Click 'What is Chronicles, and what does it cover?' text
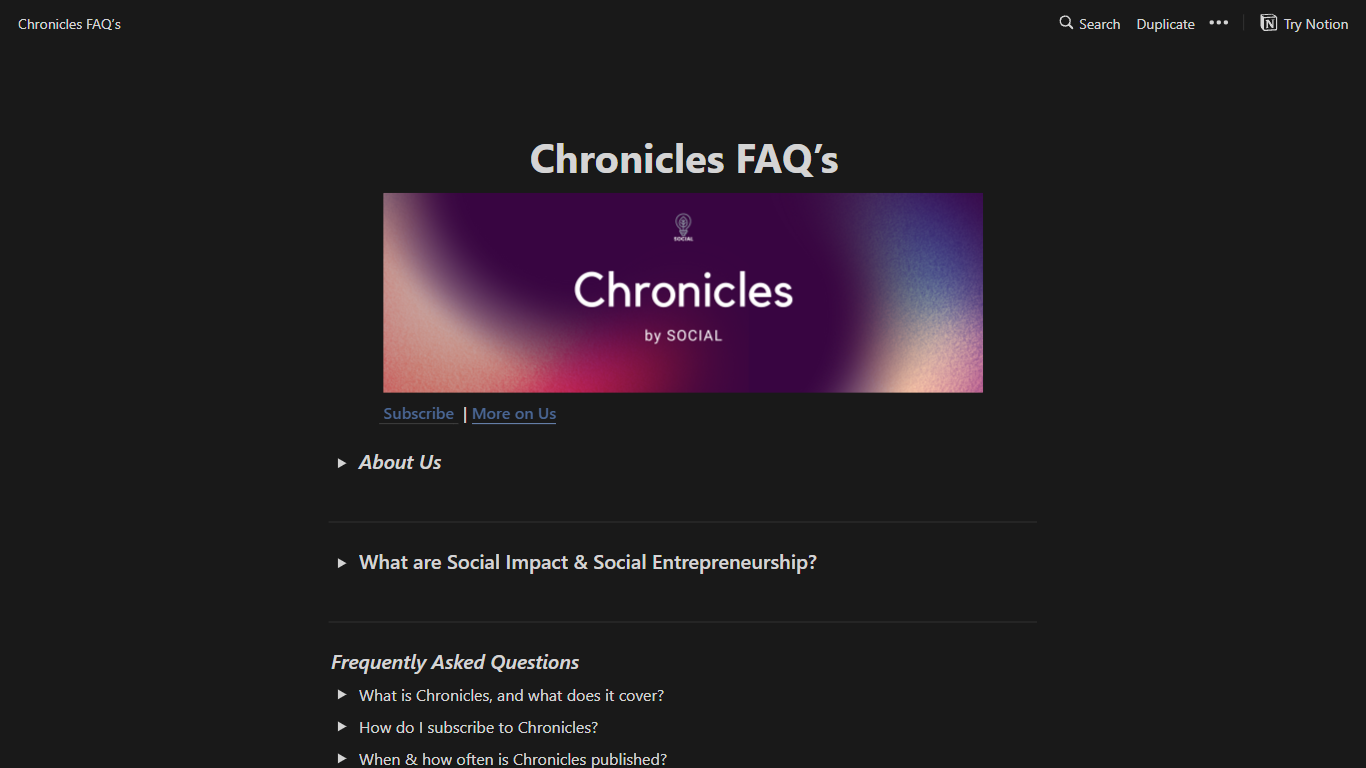Screen dimensions: 1366x768 [x=511, y=695]
